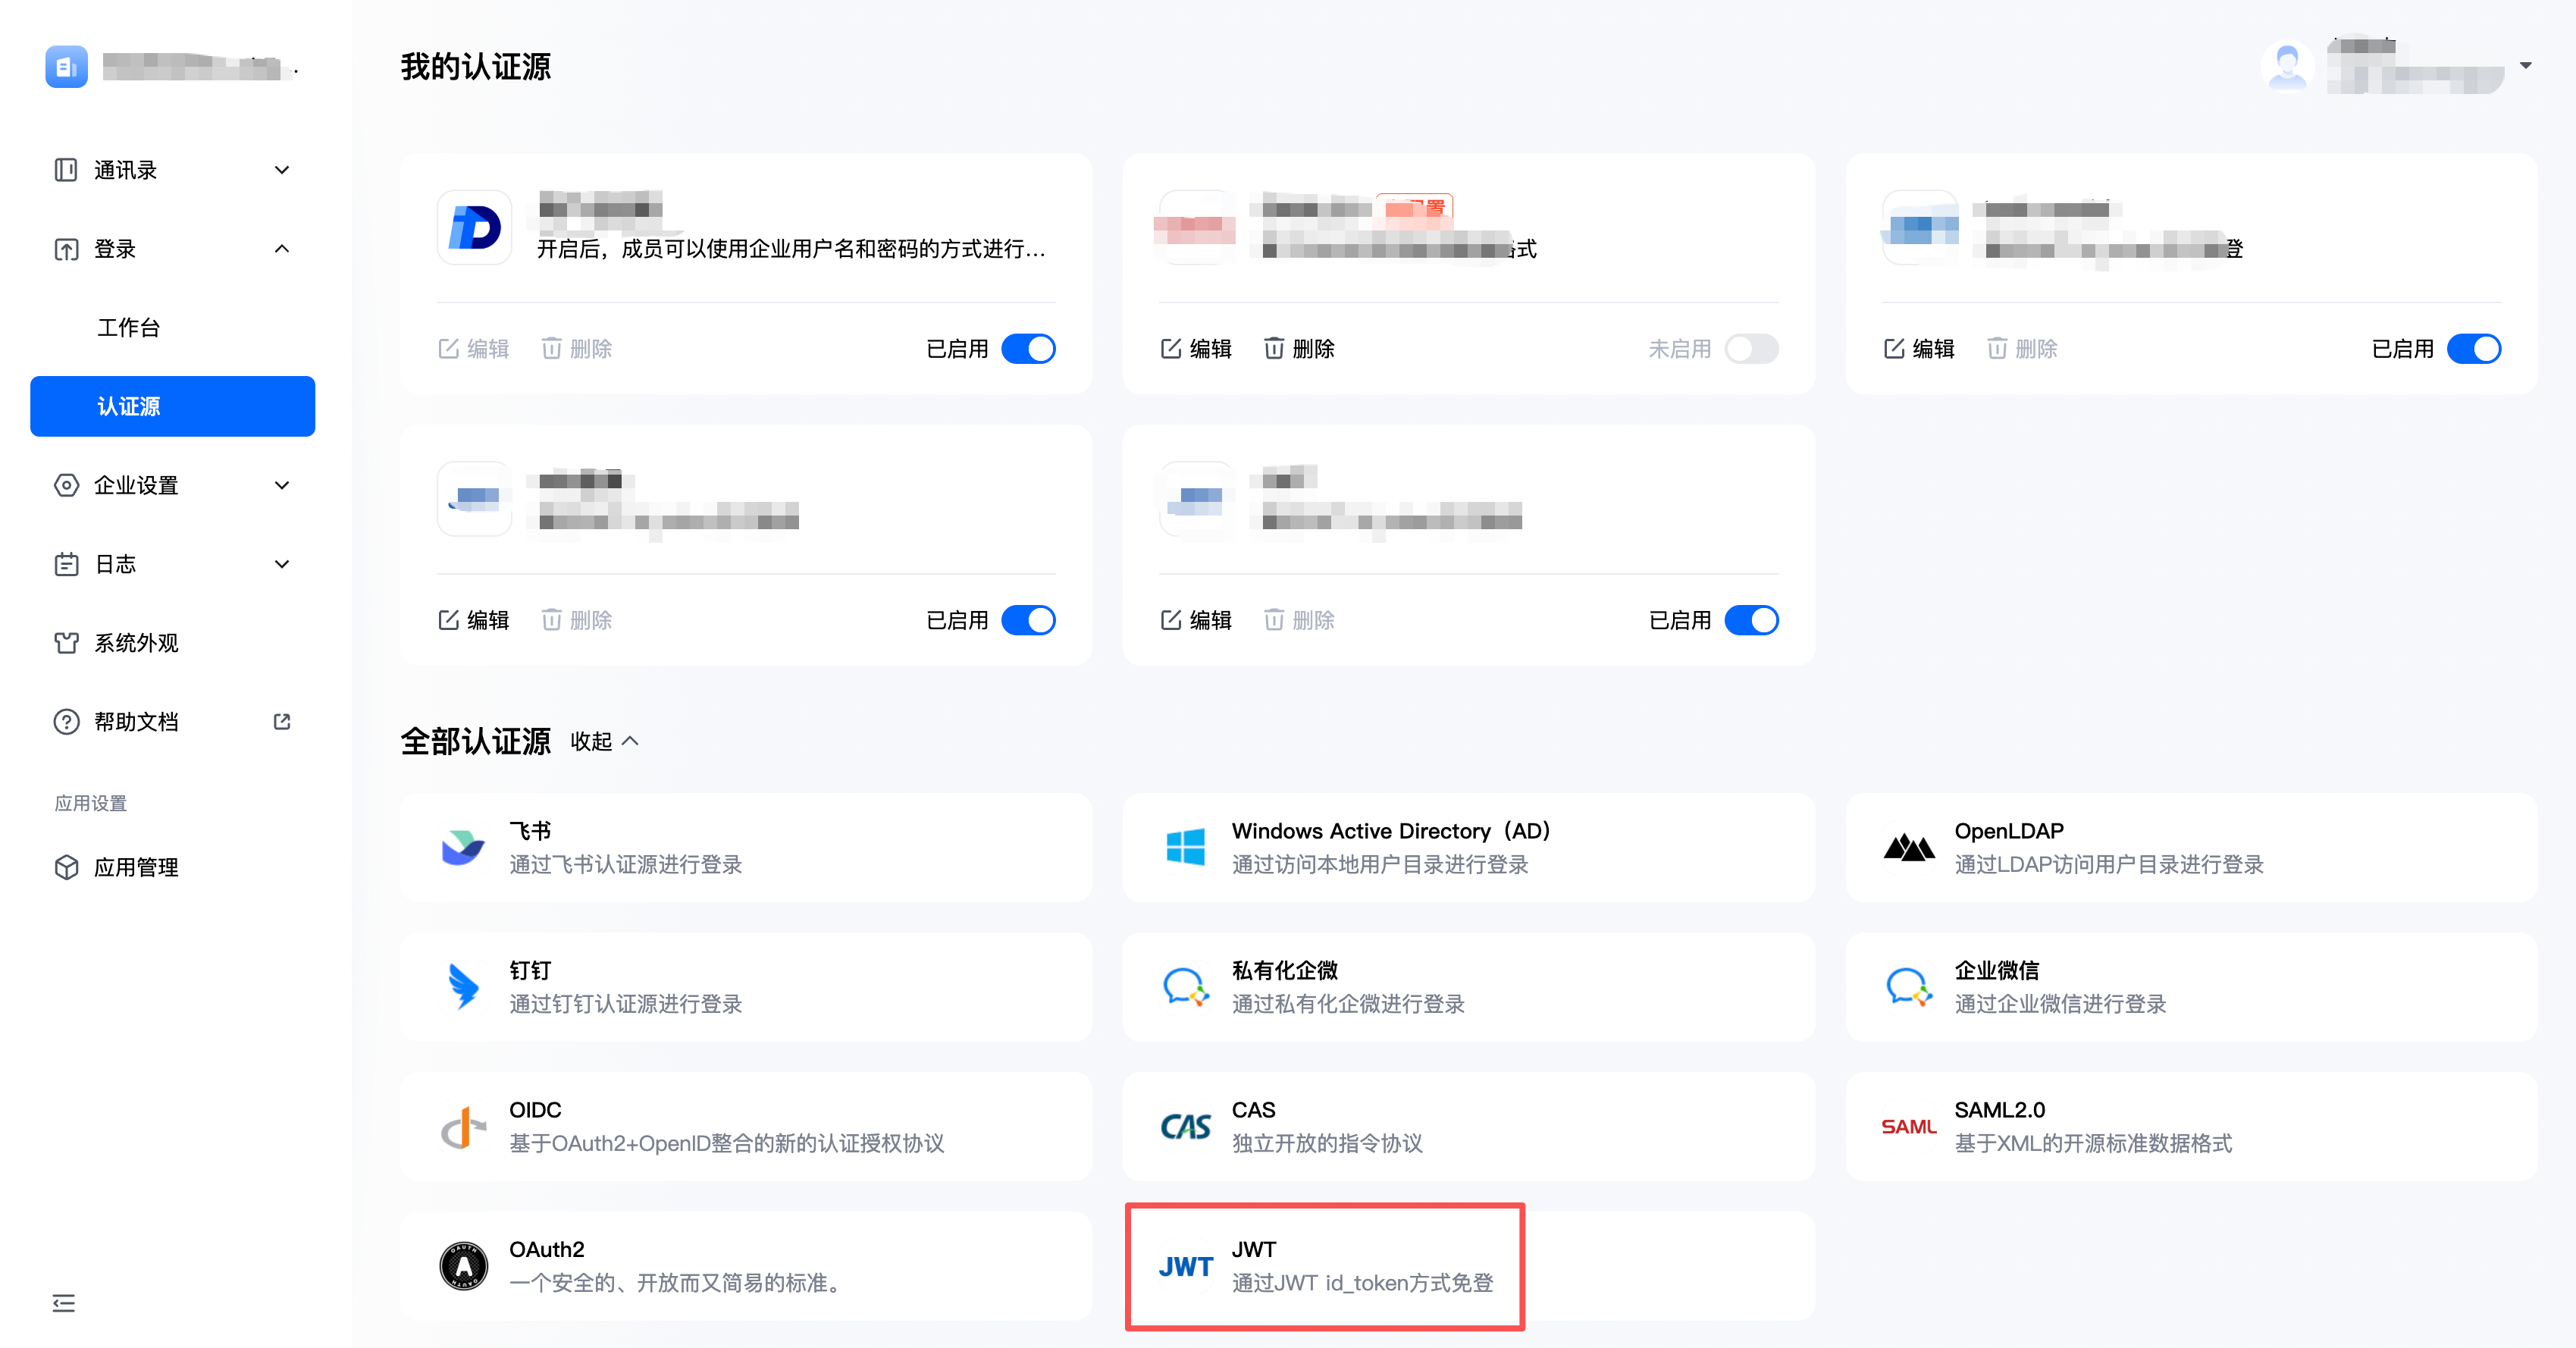Select the JWT authentication source card
2576x1348 pixels.
pos(1324,1265)
